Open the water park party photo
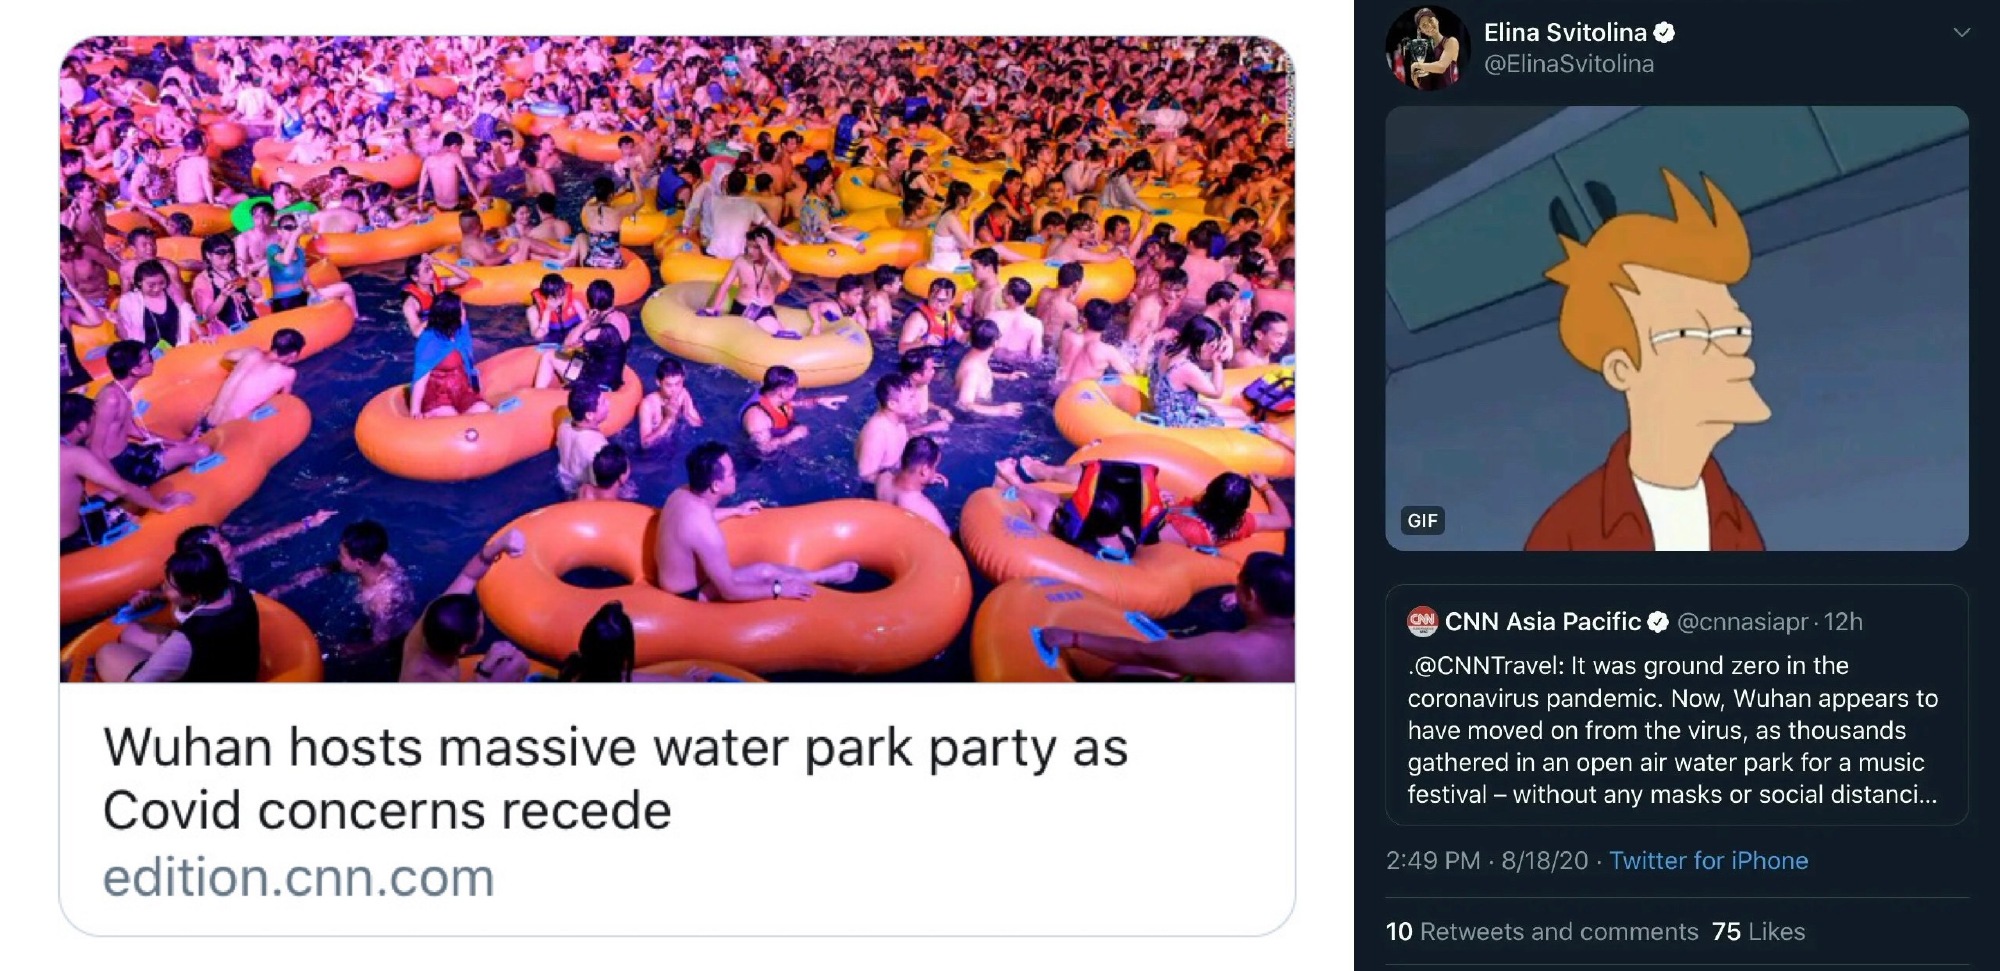 (x=677, y=360)
